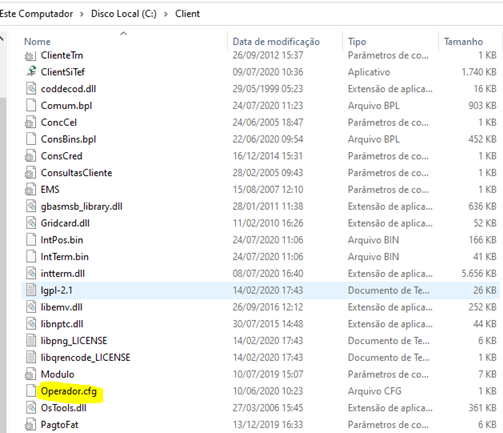This screenshot has width=503, height=433.
Task: Select the ClientSiTef file name
Action: 63,72
